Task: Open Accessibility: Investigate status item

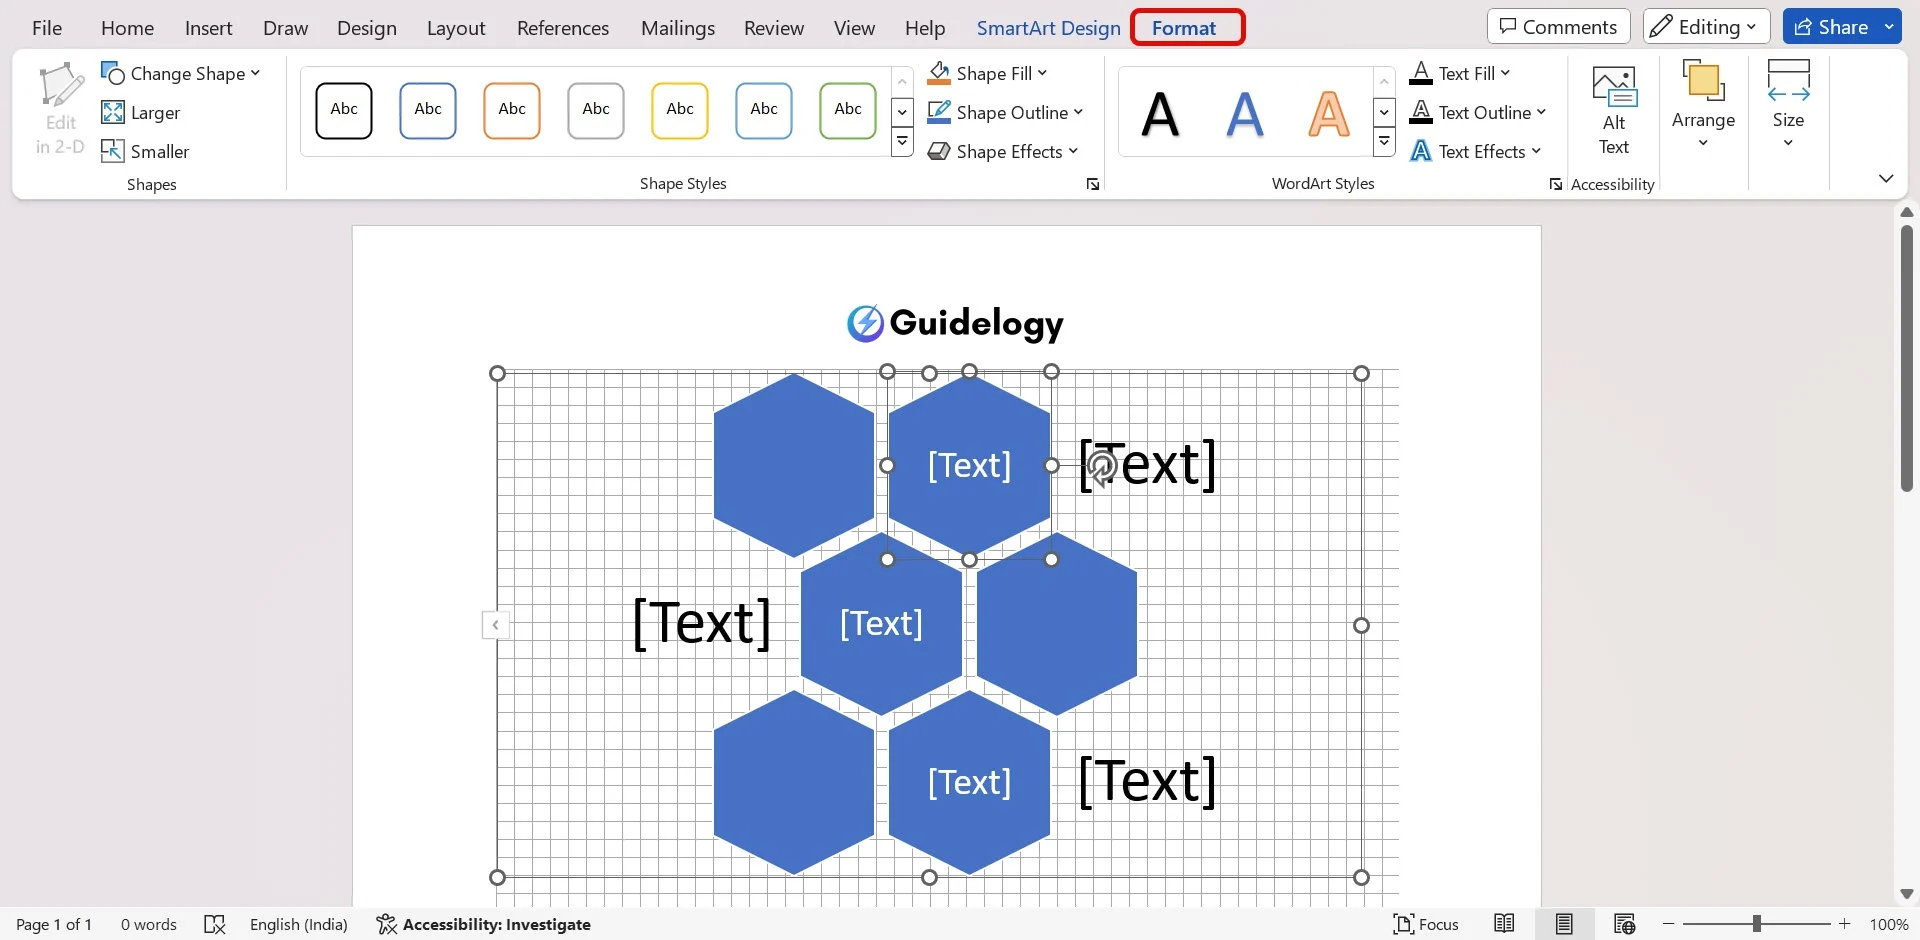Action: click(483, 924)
